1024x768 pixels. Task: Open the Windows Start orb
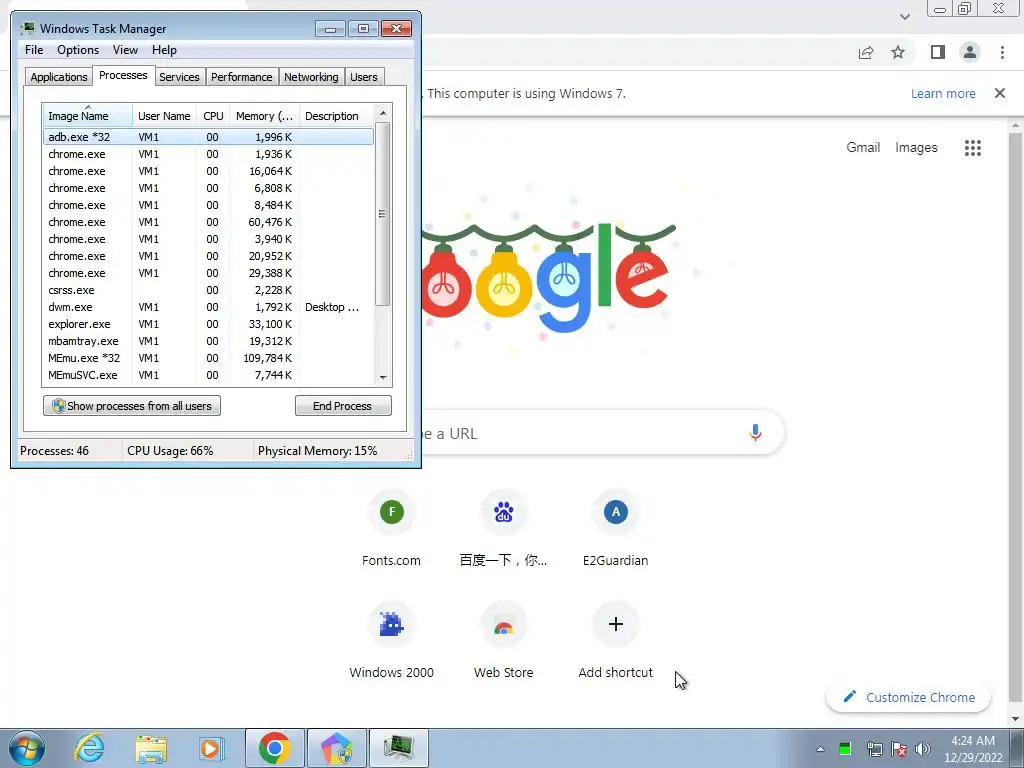pos(27,748)
